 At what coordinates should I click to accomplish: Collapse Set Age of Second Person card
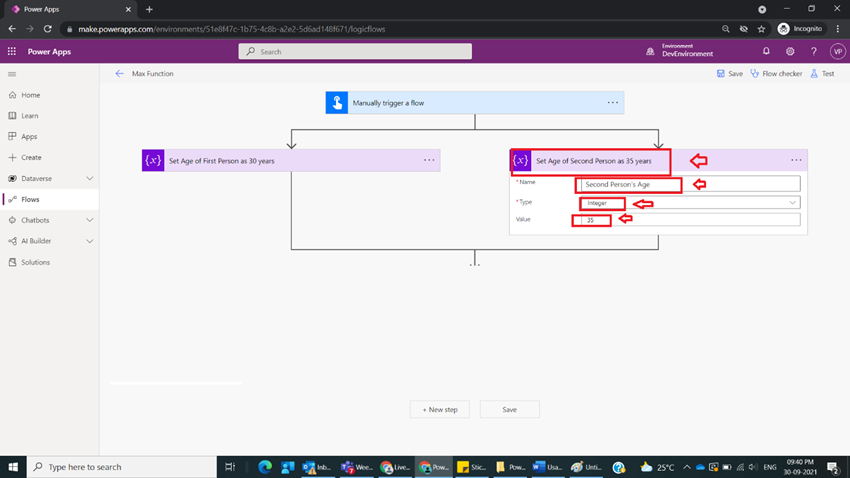(x=659, y=160)
